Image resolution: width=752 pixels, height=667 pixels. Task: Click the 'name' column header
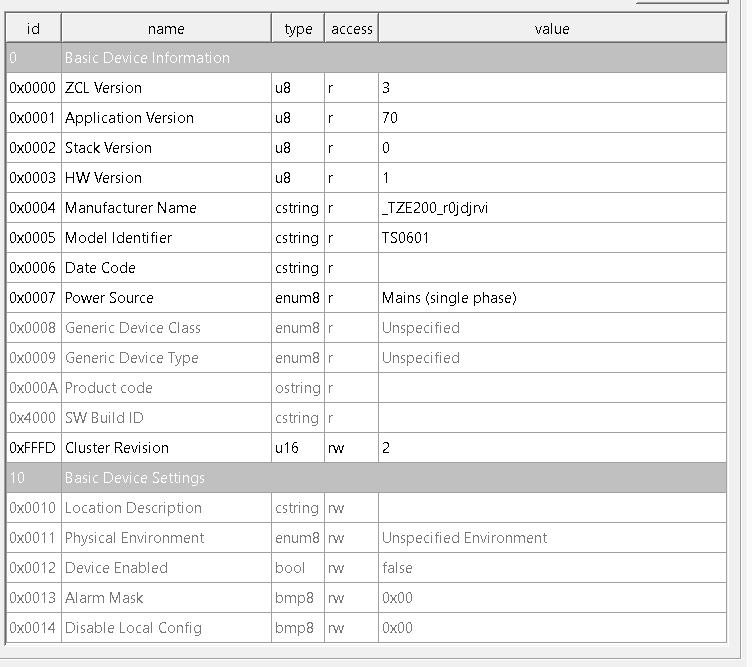[166, 29]
